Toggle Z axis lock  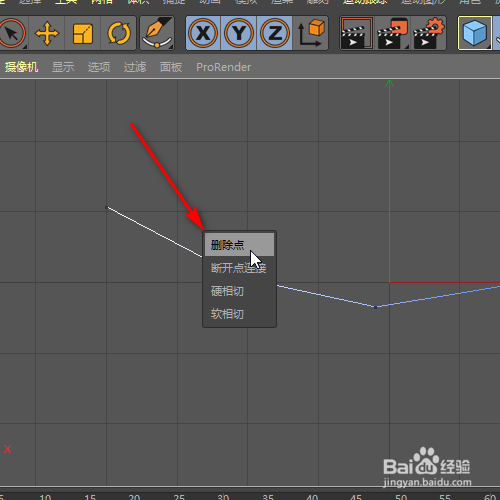coord(275,33)
